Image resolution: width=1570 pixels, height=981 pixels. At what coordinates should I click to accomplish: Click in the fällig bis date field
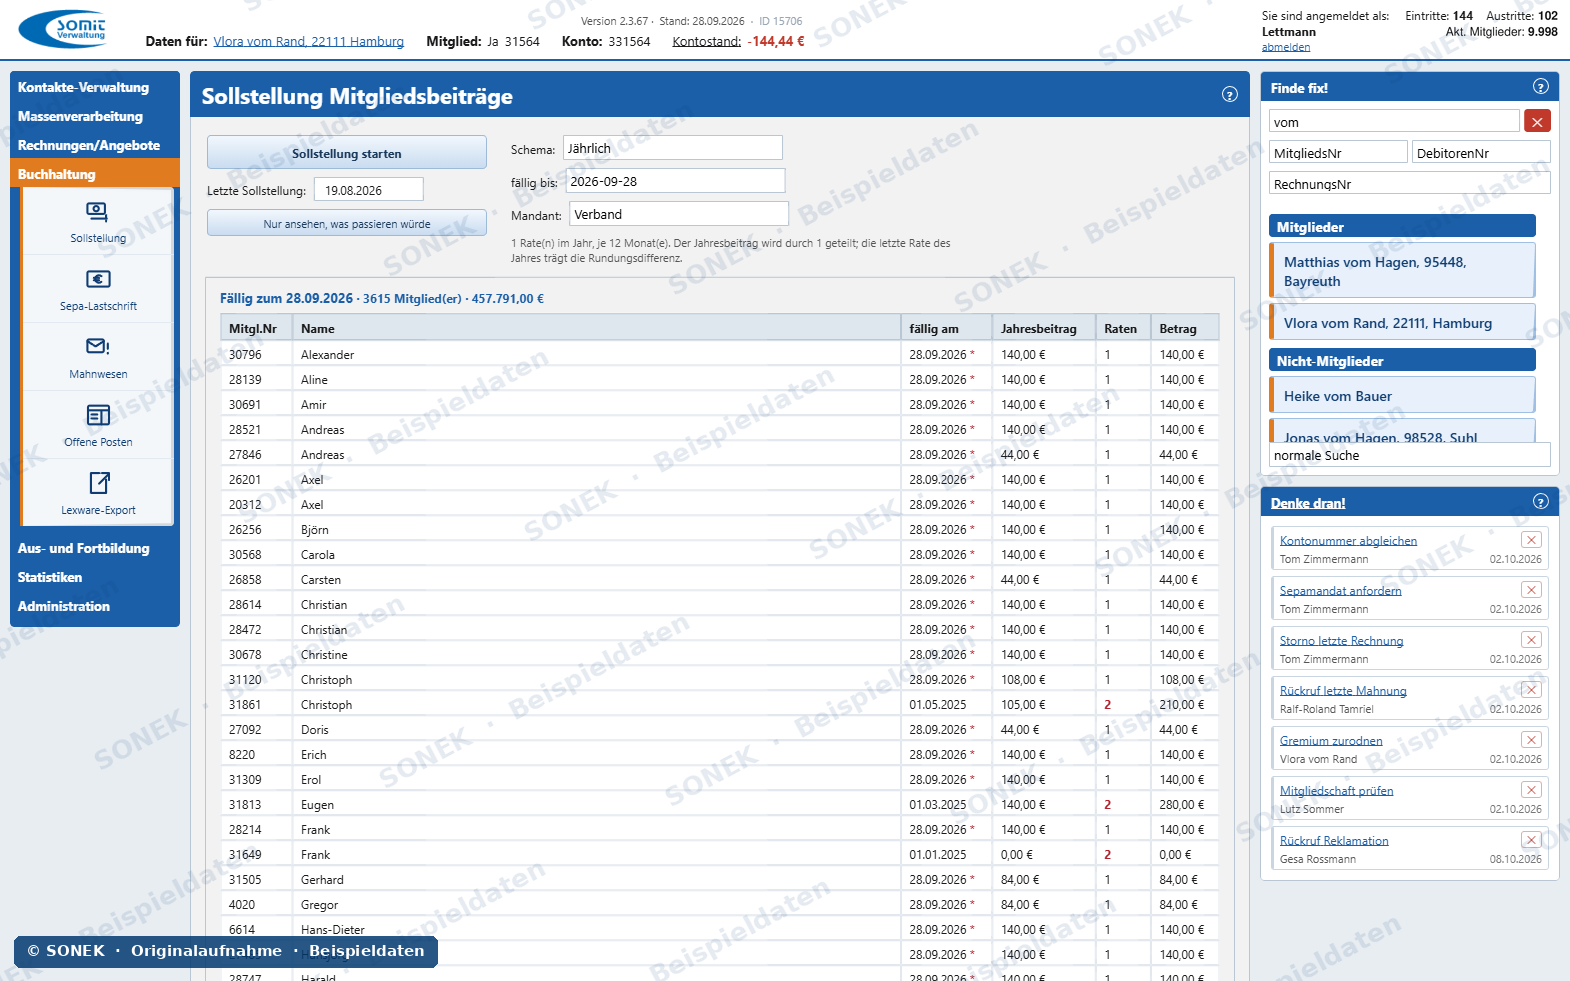coord(675,181)
